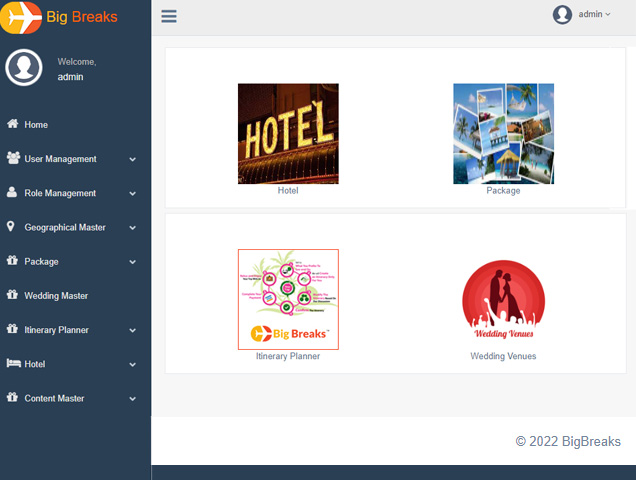Image resolution: width=636 pixels, height=480 pixels.
Task: Click the Wedding Venues caption link
Action: [x=503, y=356]
